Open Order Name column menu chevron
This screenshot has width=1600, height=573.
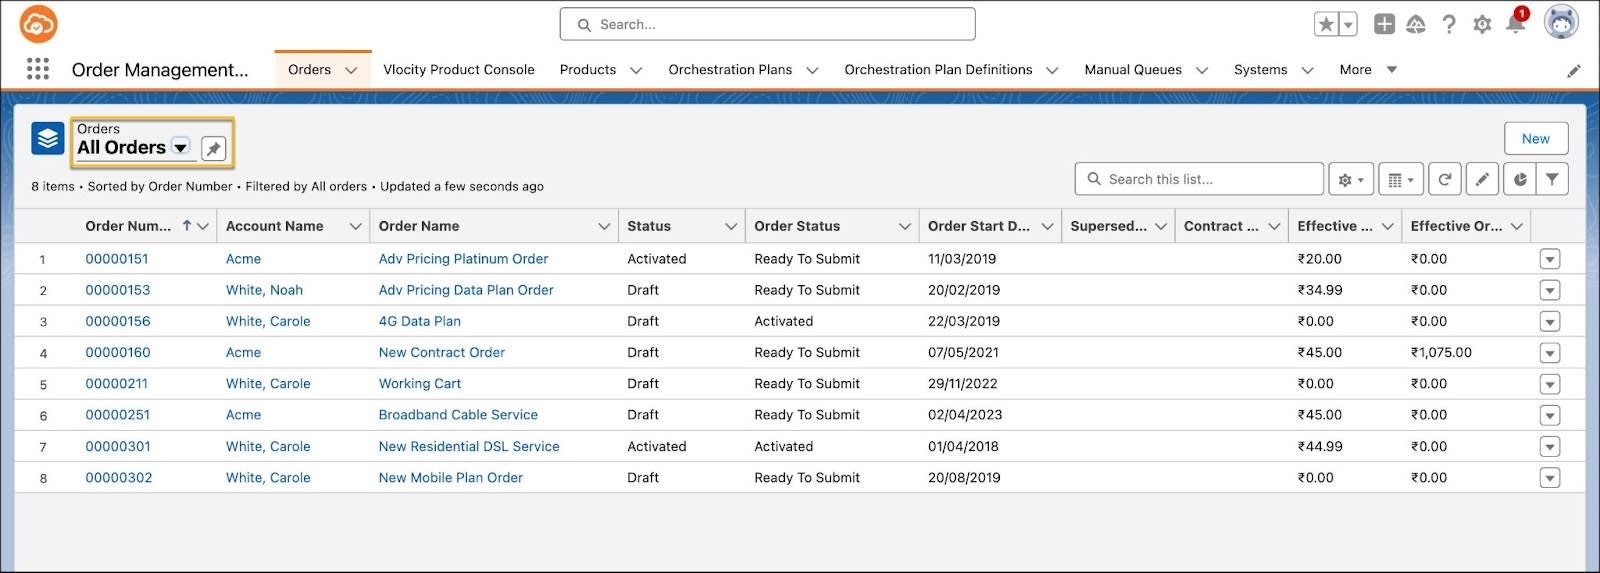tap(604, 226)
